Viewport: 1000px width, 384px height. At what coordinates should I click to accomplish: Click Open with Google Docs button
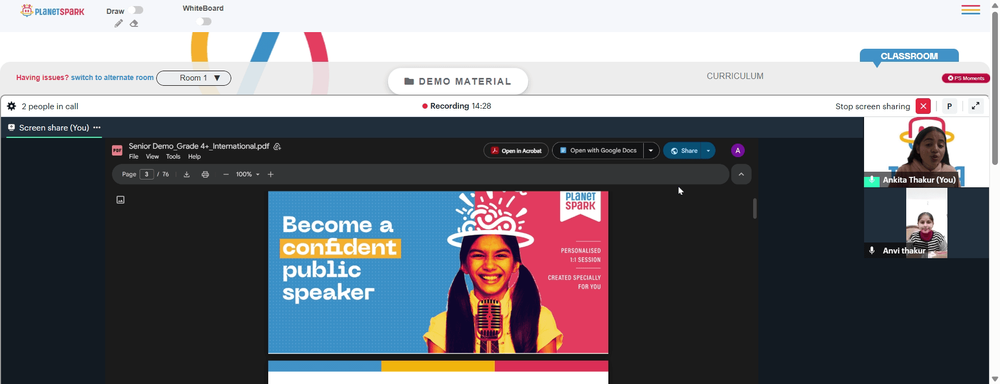click(598, 151)
